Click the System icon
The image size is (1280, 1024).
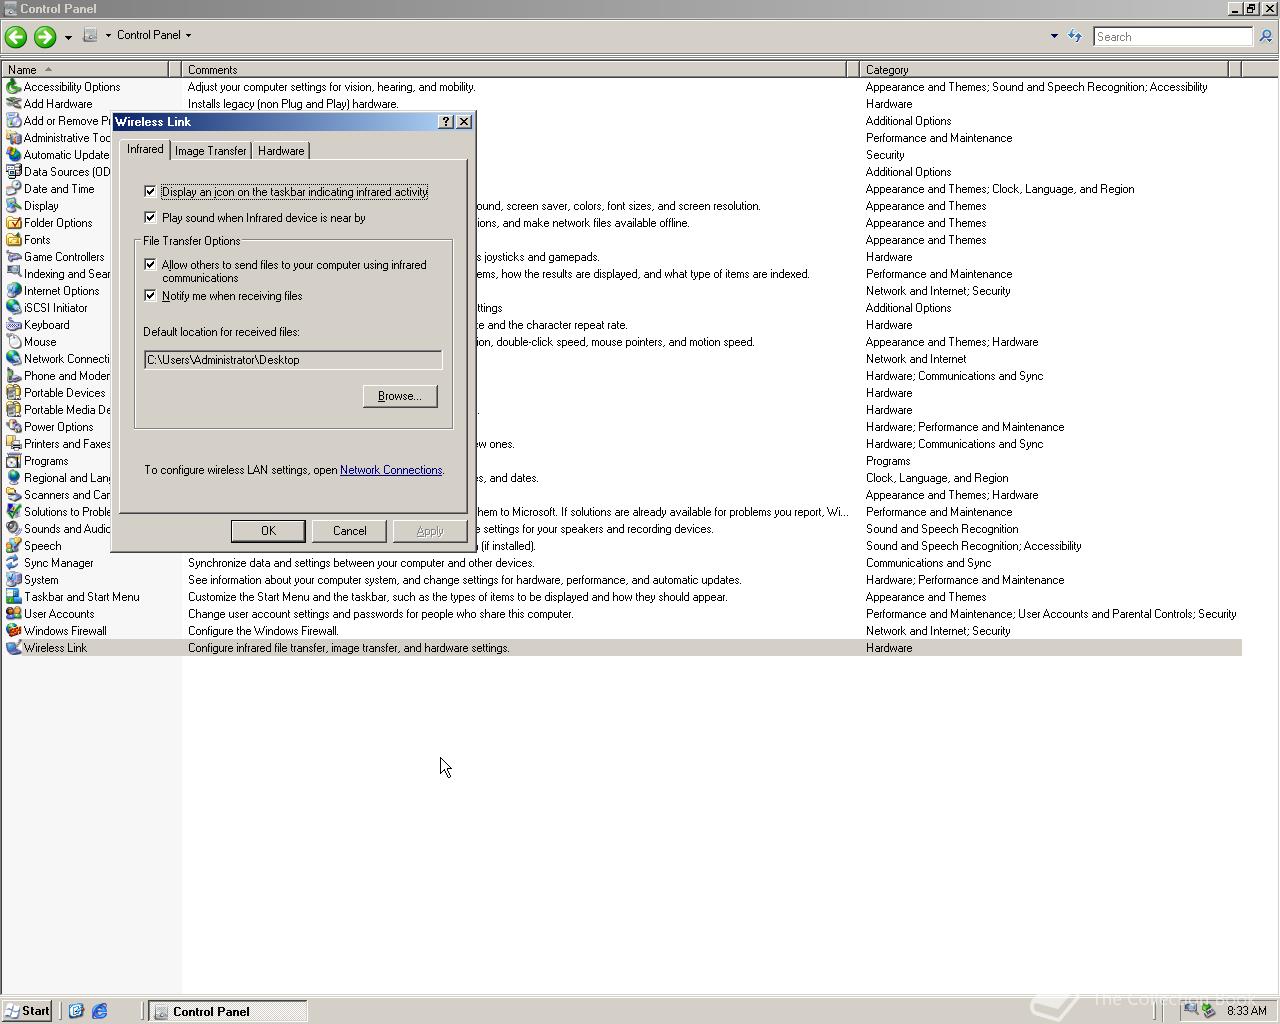tap(13, 580)
